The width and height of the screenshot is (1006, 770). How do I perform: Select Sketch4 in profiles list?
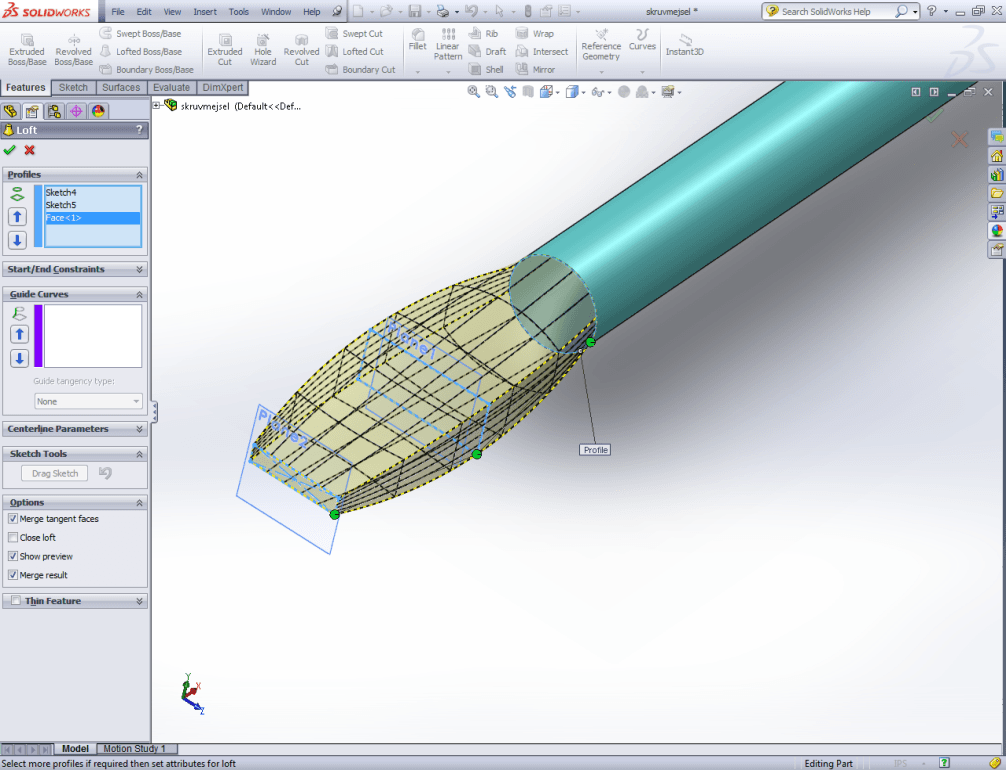[x=92, y=192]
